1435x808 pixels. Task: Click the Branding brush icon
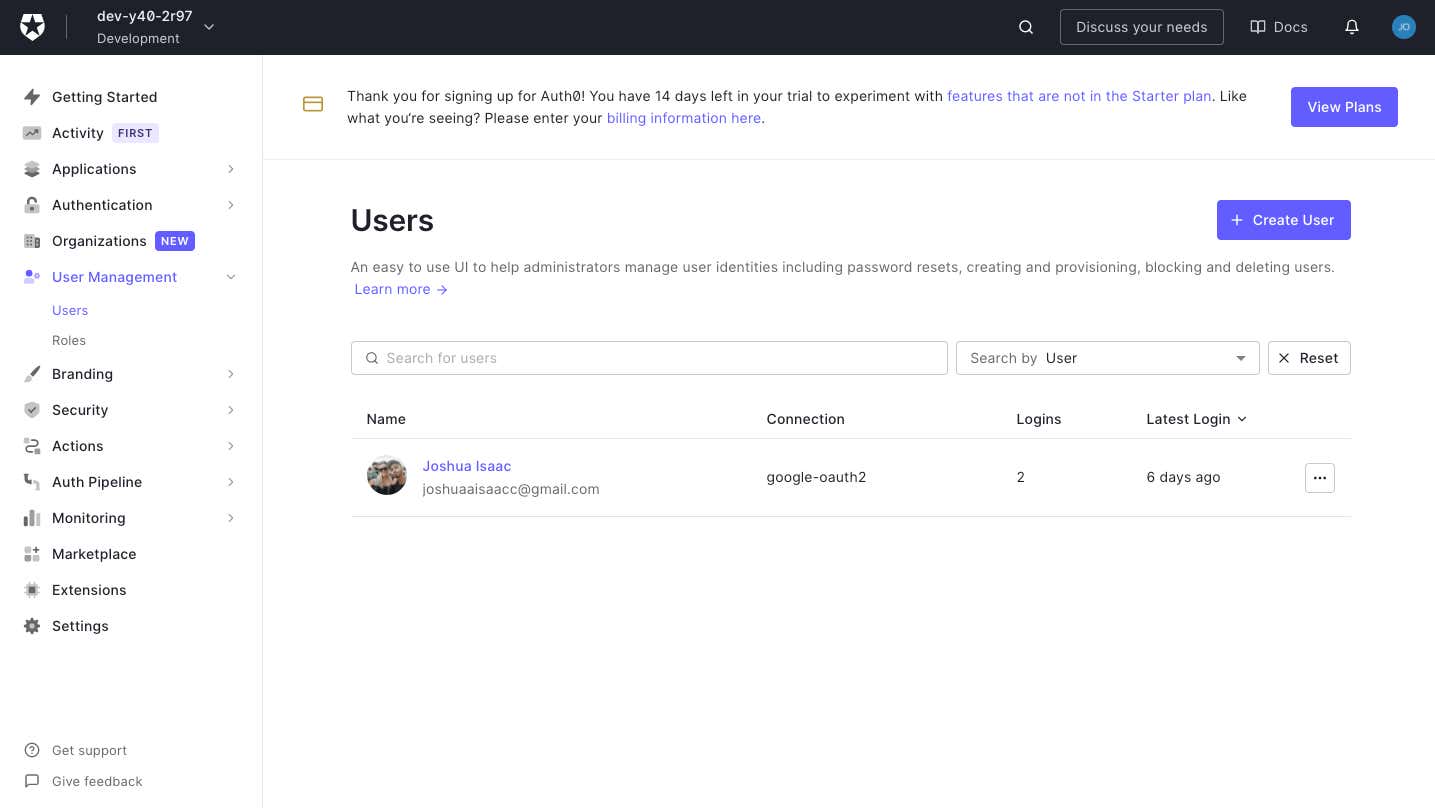[x=32, y=374]
